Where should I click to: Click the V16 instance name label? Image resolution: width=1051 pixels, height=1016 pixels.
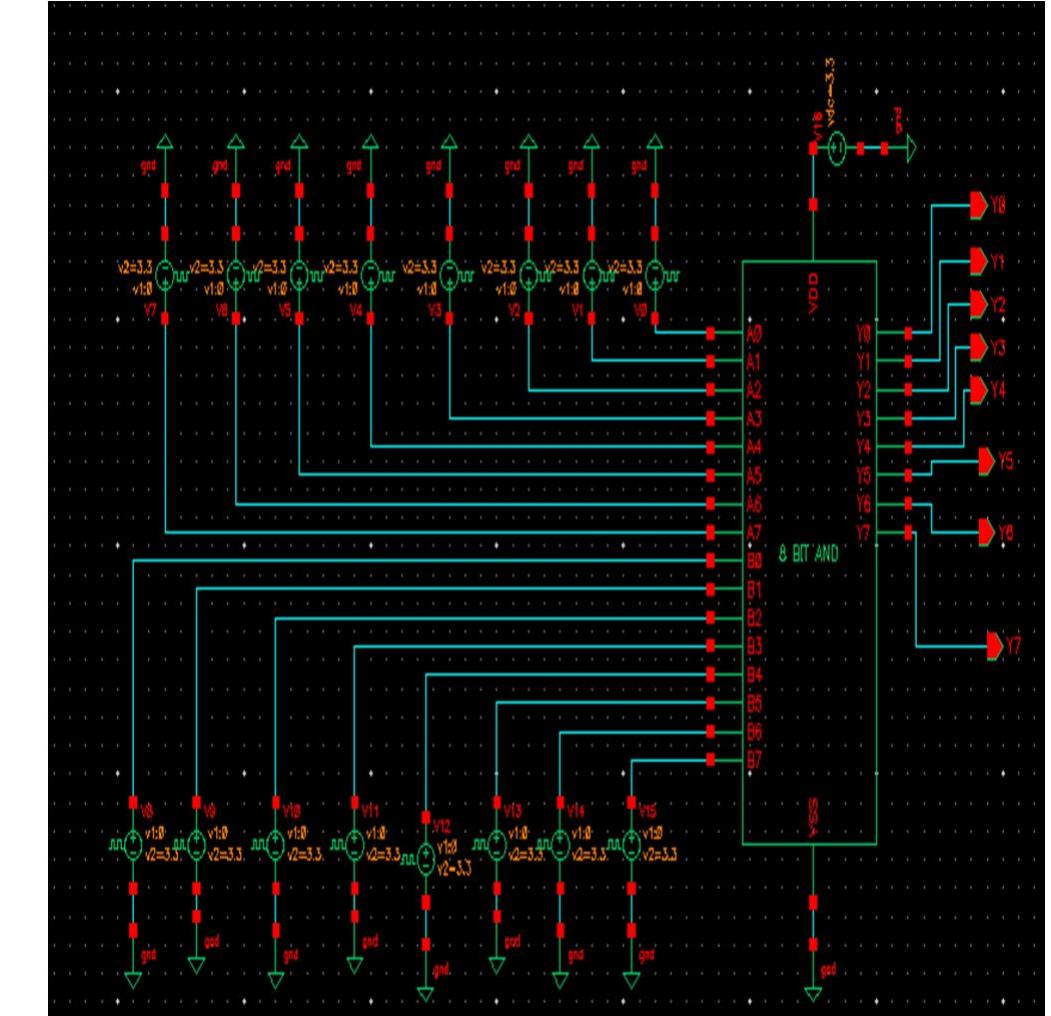coord(816,127)
